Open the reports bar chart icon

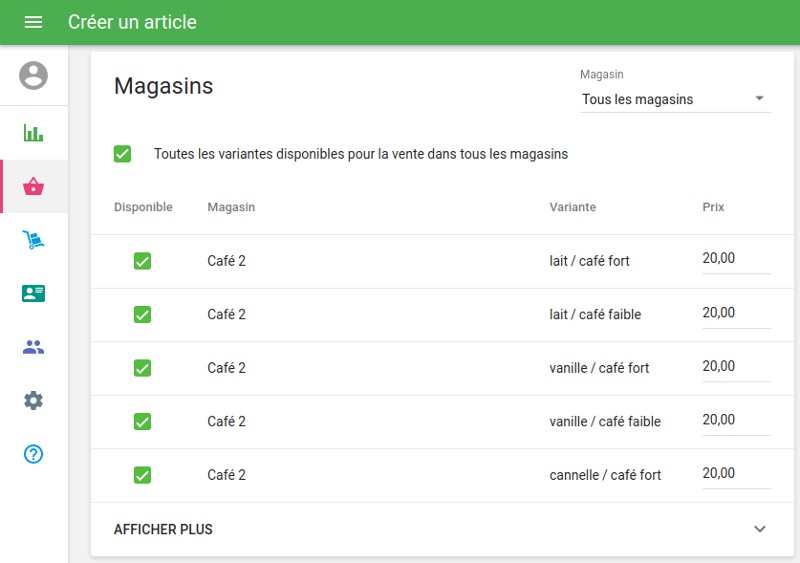pos(33,133)
